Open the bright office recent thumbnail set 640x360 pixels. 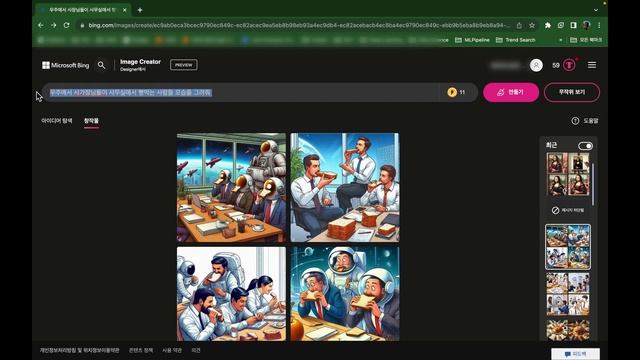point(568,294)
